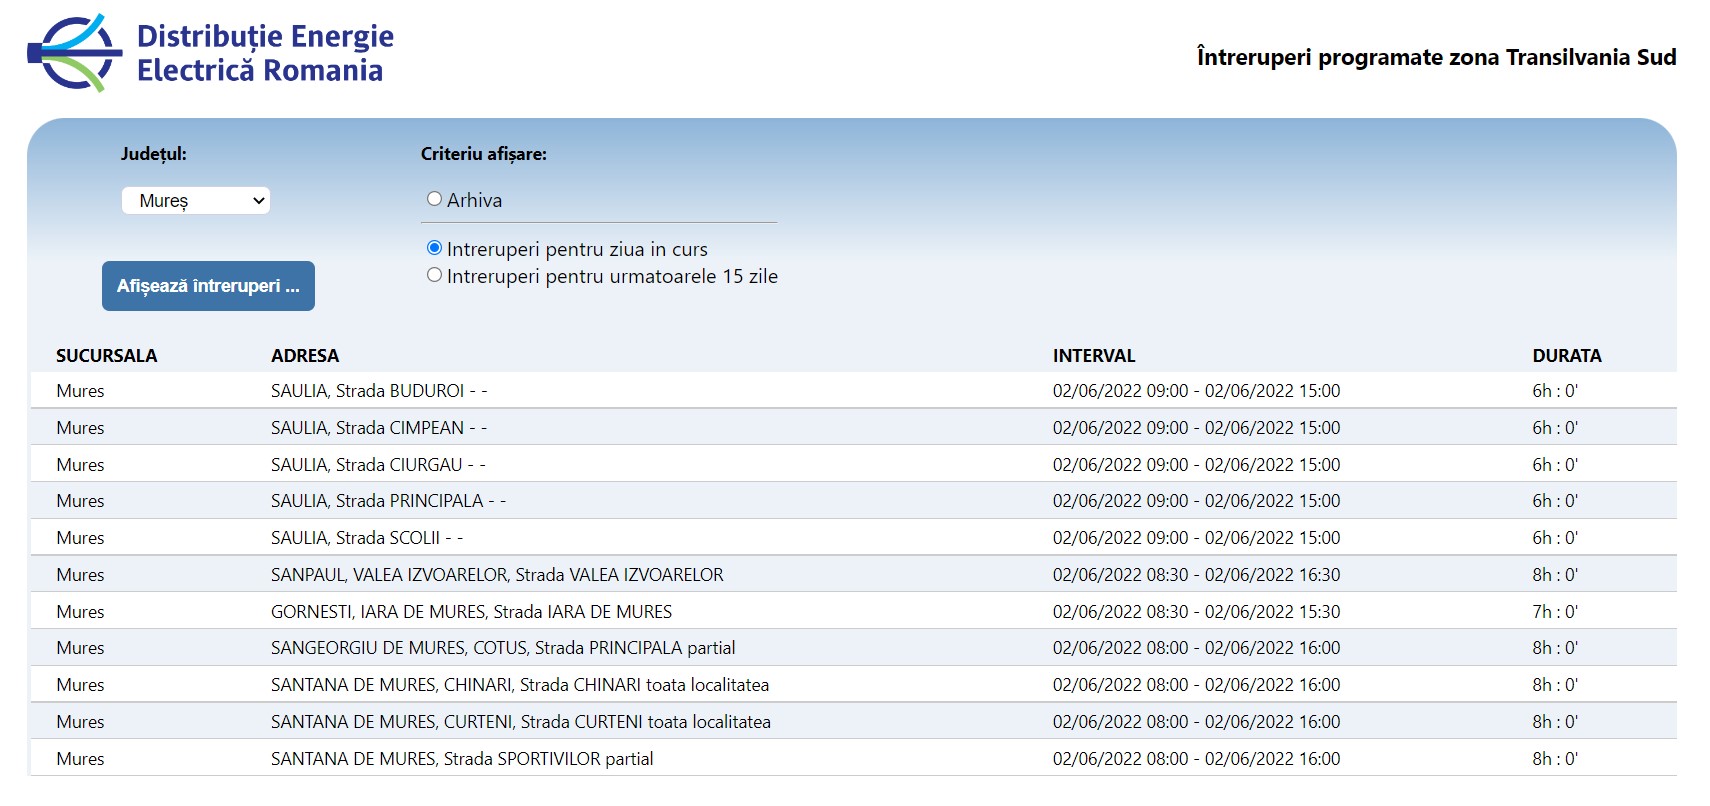
Task: Click the SUCURSALA column header
Action: point(106,356)
